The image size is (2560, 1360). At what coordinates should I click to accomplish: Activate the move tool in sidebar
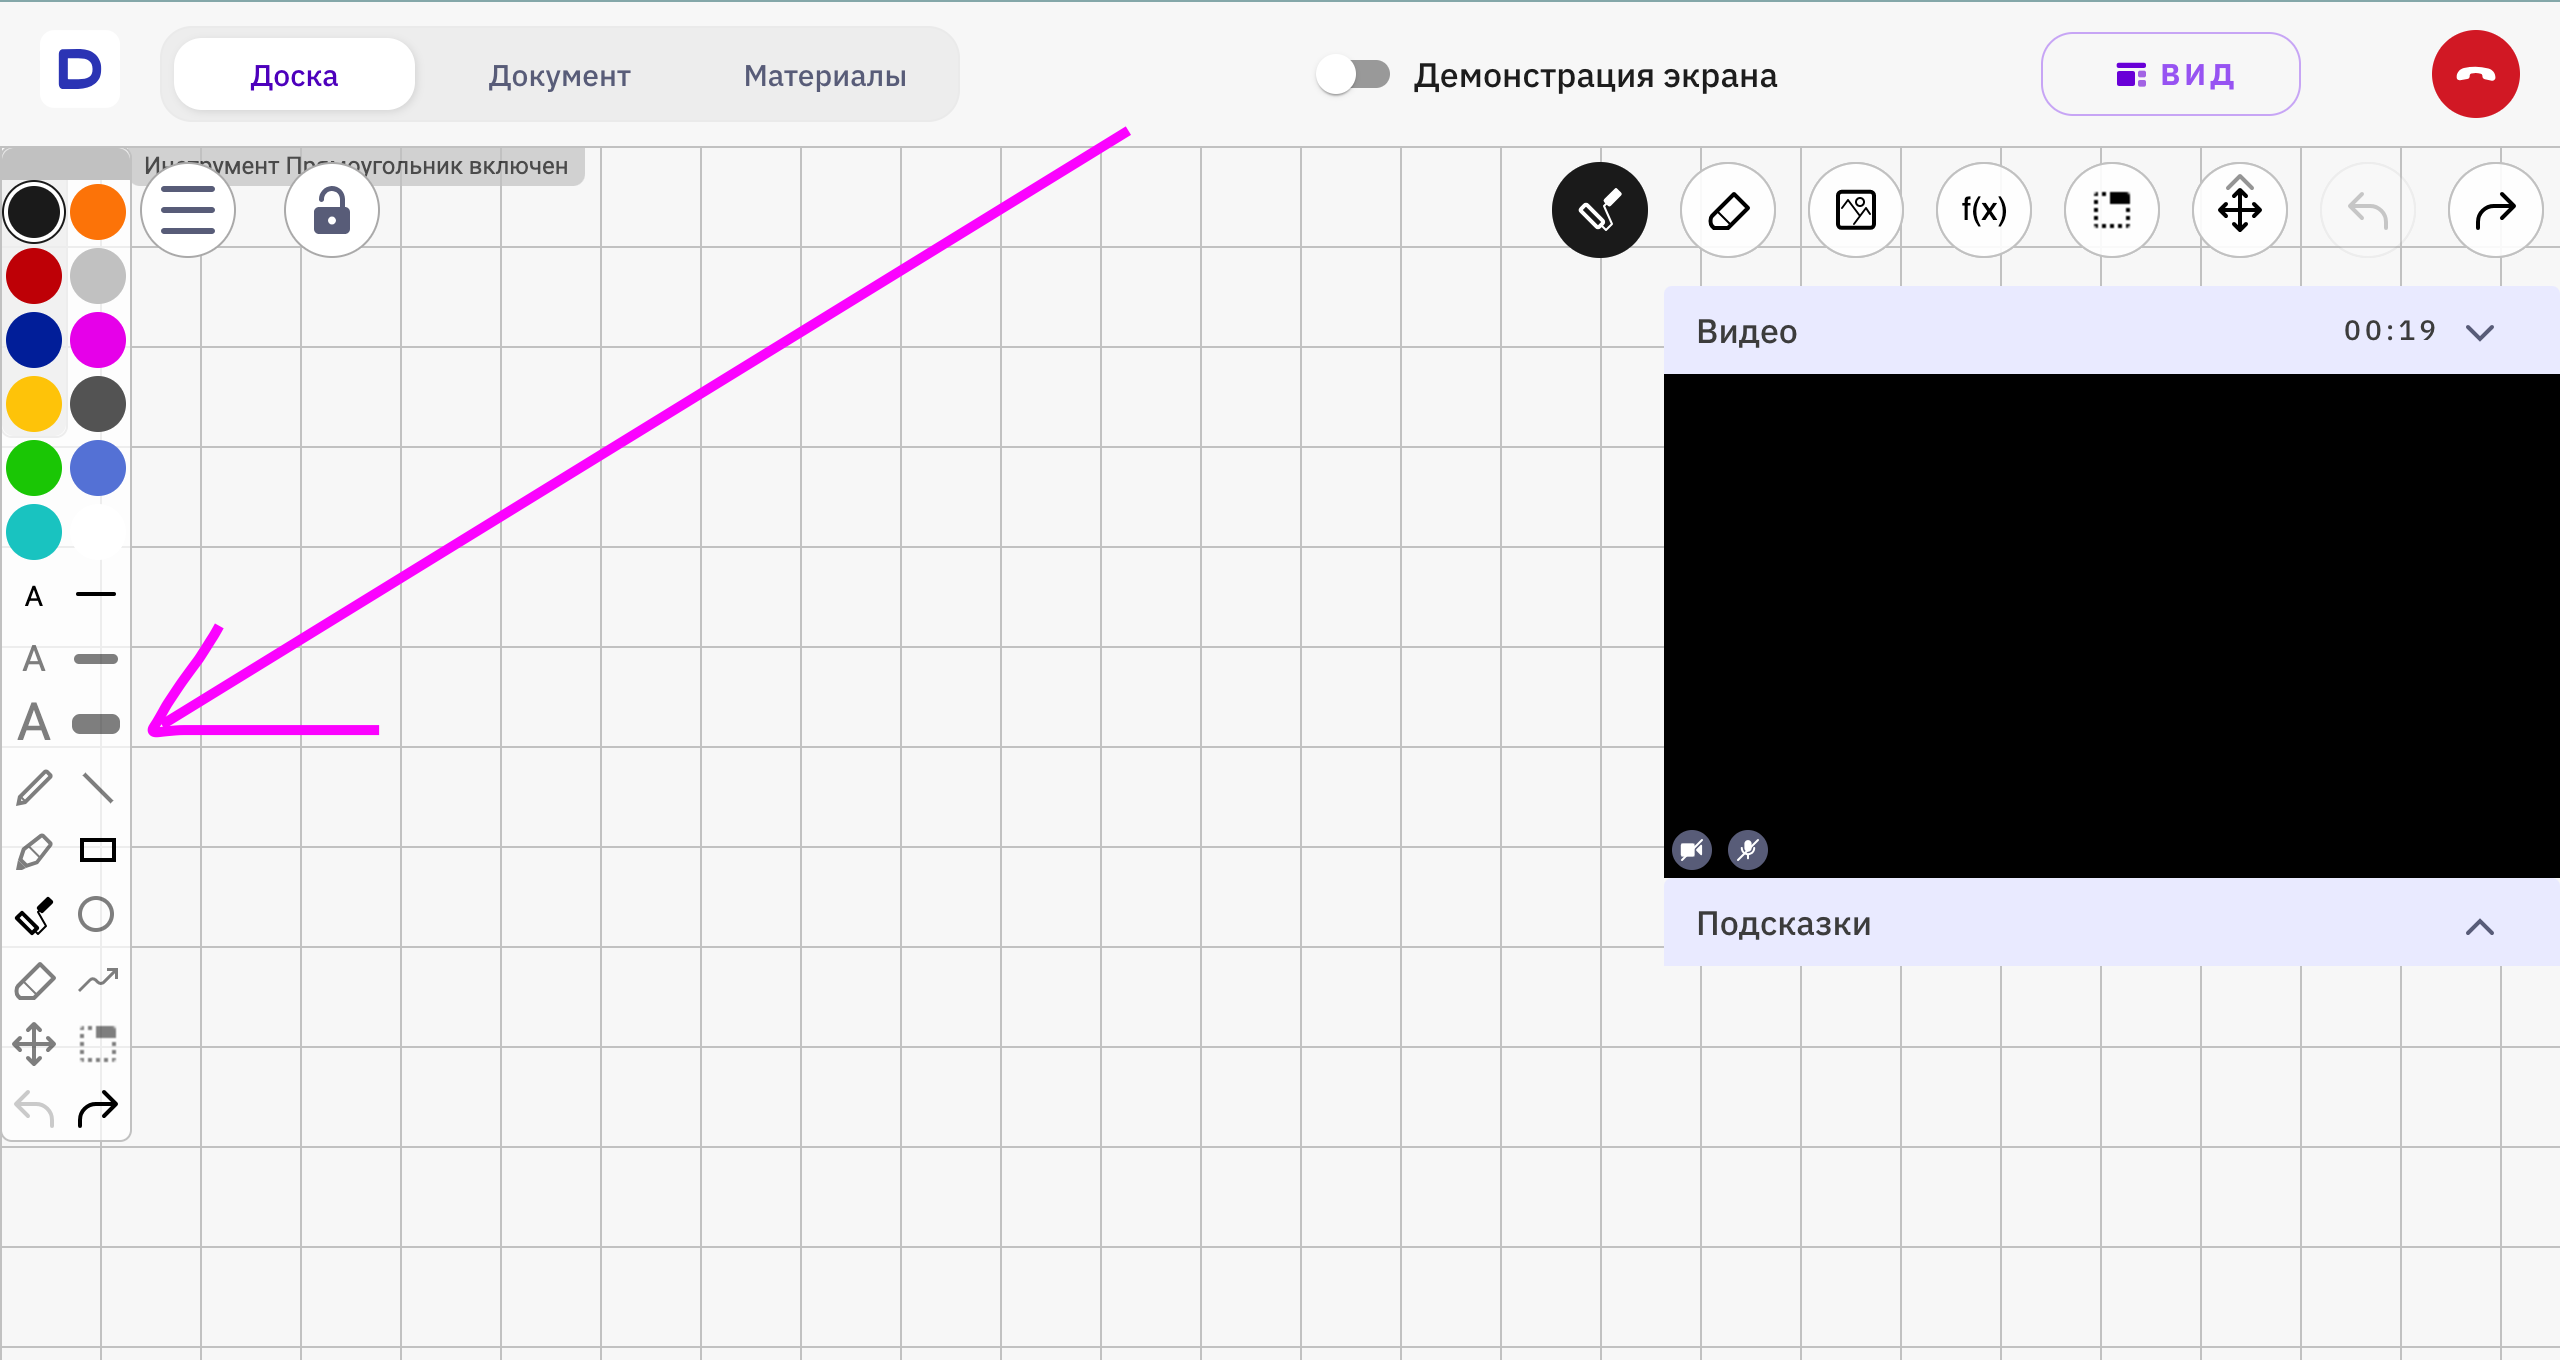[x=34, y=1044]
